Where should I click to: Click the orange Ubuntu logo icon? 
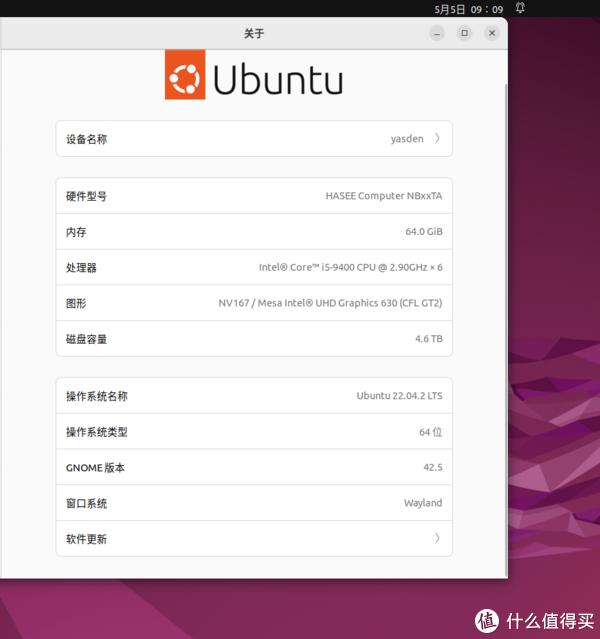(x=185, y=75)
